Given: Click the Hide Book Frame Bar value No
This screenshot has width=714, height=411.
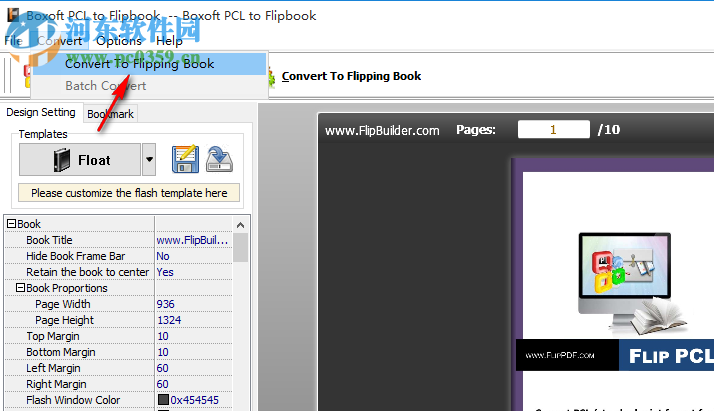Looking at the screenshot, I should click(194, 256).
